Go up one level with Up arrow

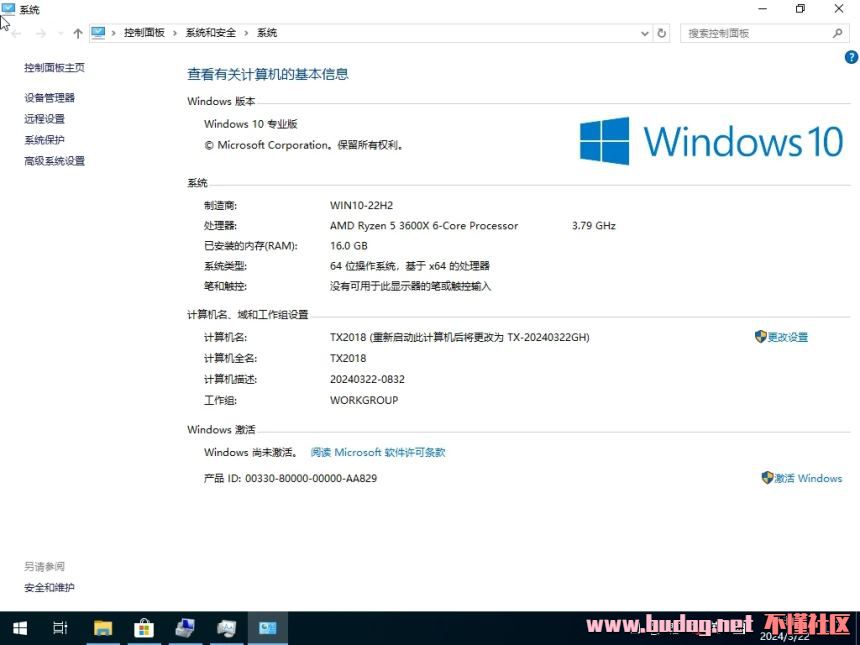[78, 33]
